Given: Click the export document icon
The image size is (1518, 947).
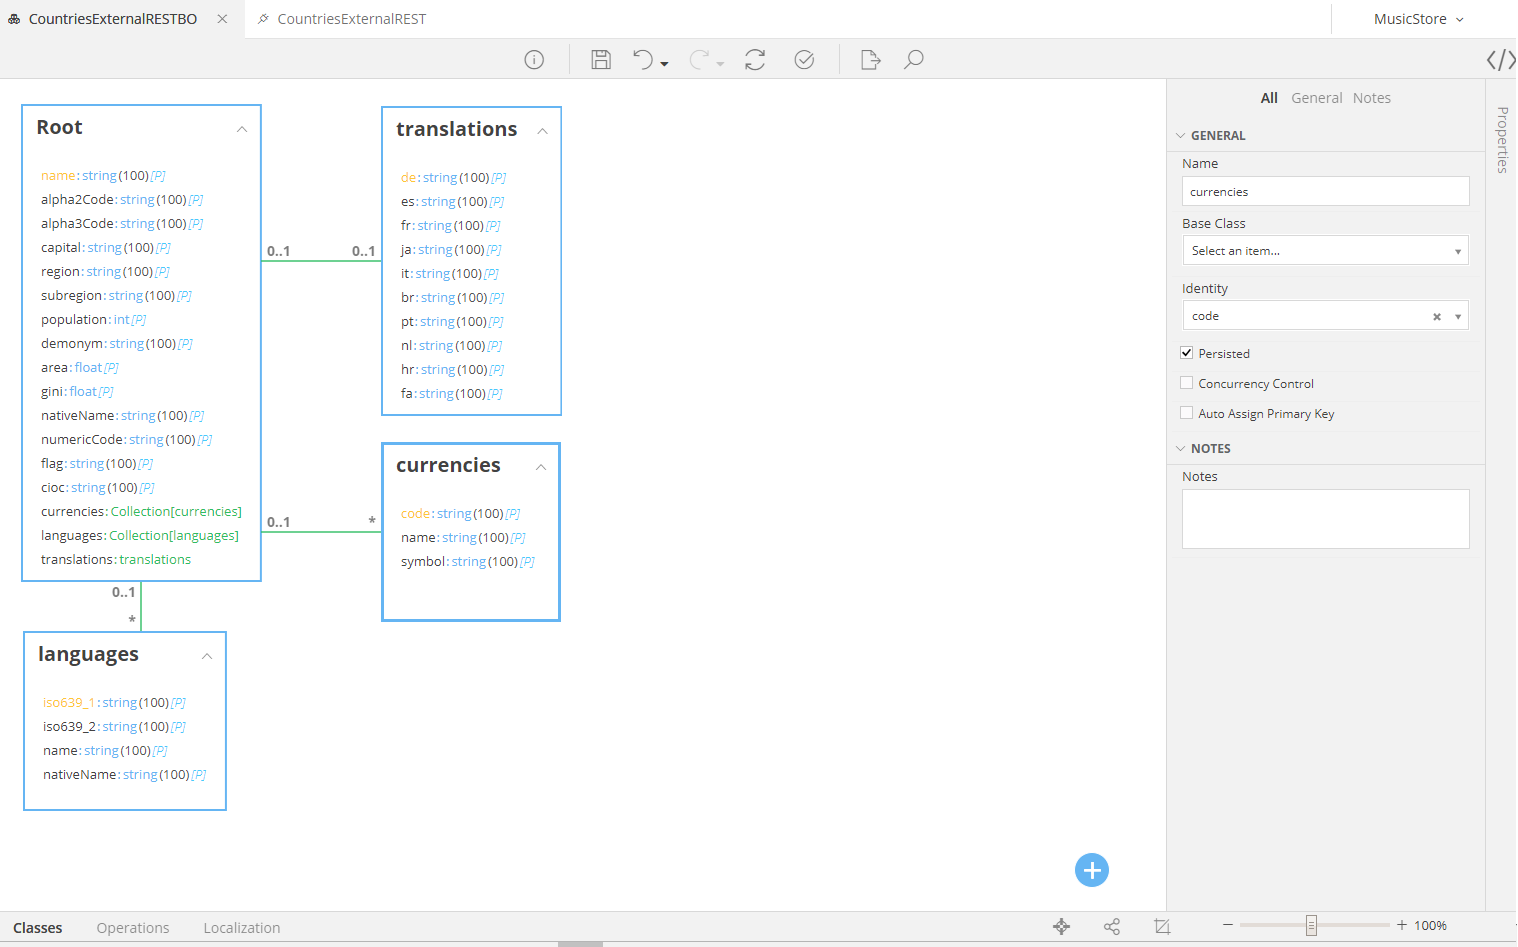Looking at the screenshot, I should pyautogui.click(x=870, y=60).
